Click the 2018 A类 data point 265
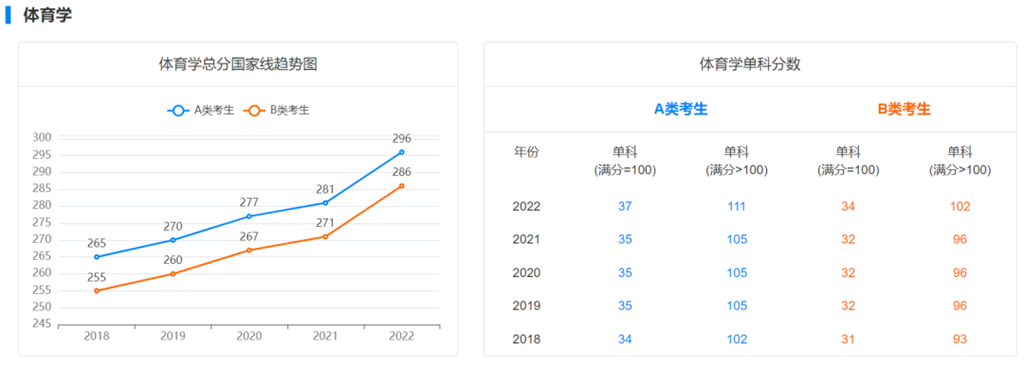1024x365 pixels. pos(97,257)
